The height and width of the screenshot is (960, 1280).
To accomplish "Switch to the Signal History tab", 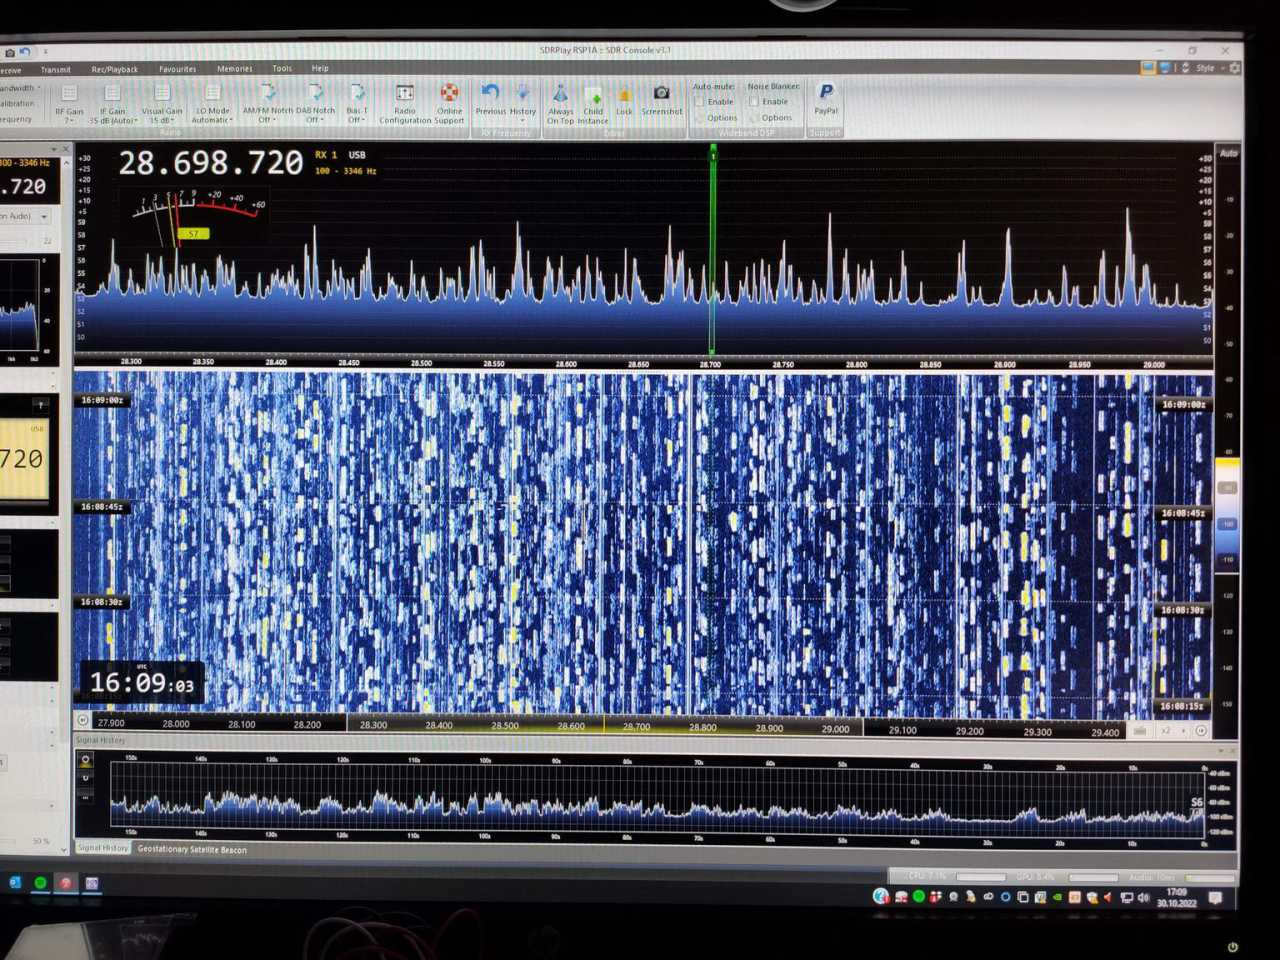I will coord(103,848).
